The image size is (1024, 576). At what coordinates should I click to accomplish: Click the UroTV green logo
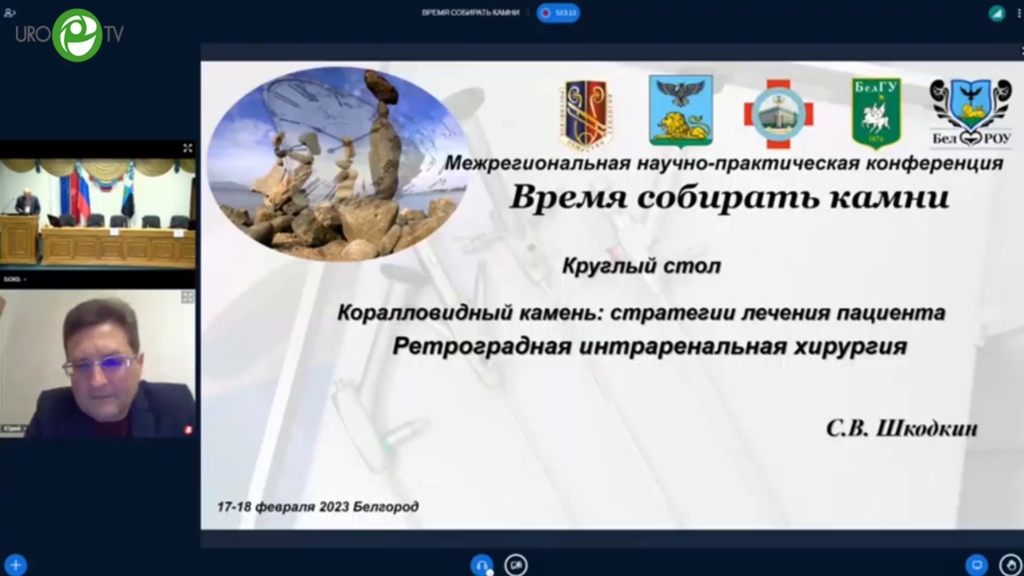[76, 34]
